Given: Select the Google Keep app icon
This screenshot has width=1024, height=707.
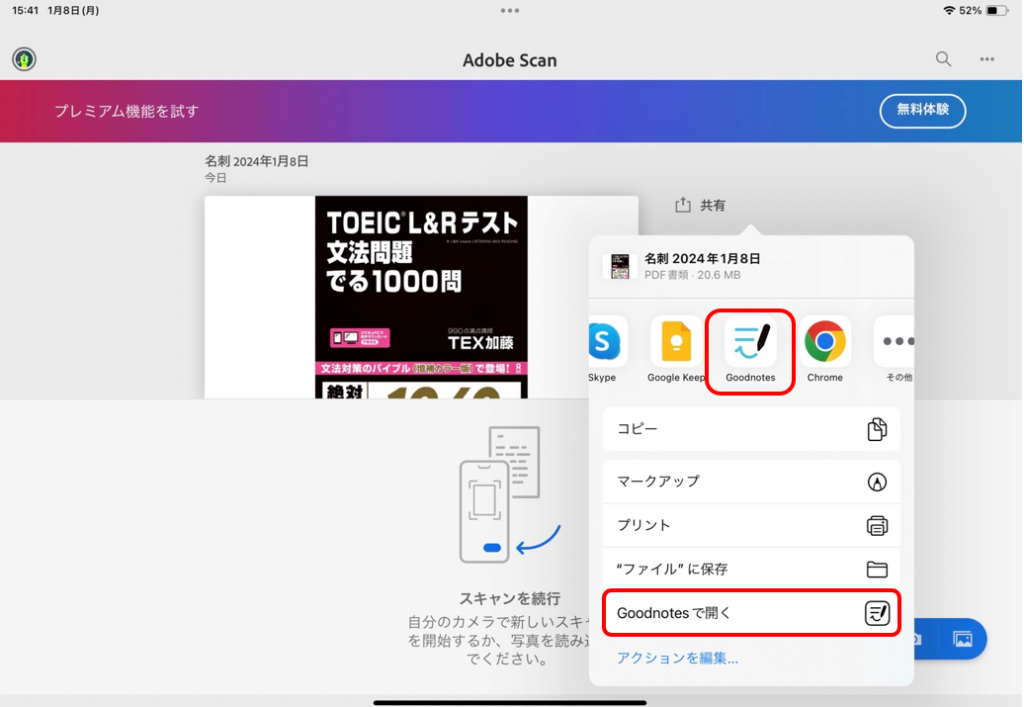Looking at the screenshot, I should point(676,341).
